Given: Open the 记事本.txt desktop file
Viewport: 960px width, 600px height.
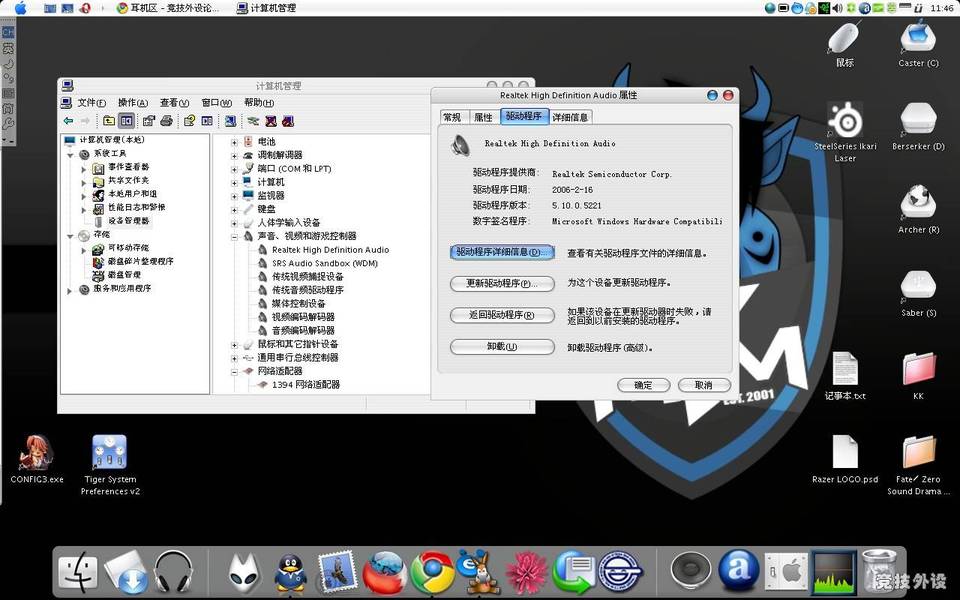Looking at the screenshot, I should pos(845,370).
